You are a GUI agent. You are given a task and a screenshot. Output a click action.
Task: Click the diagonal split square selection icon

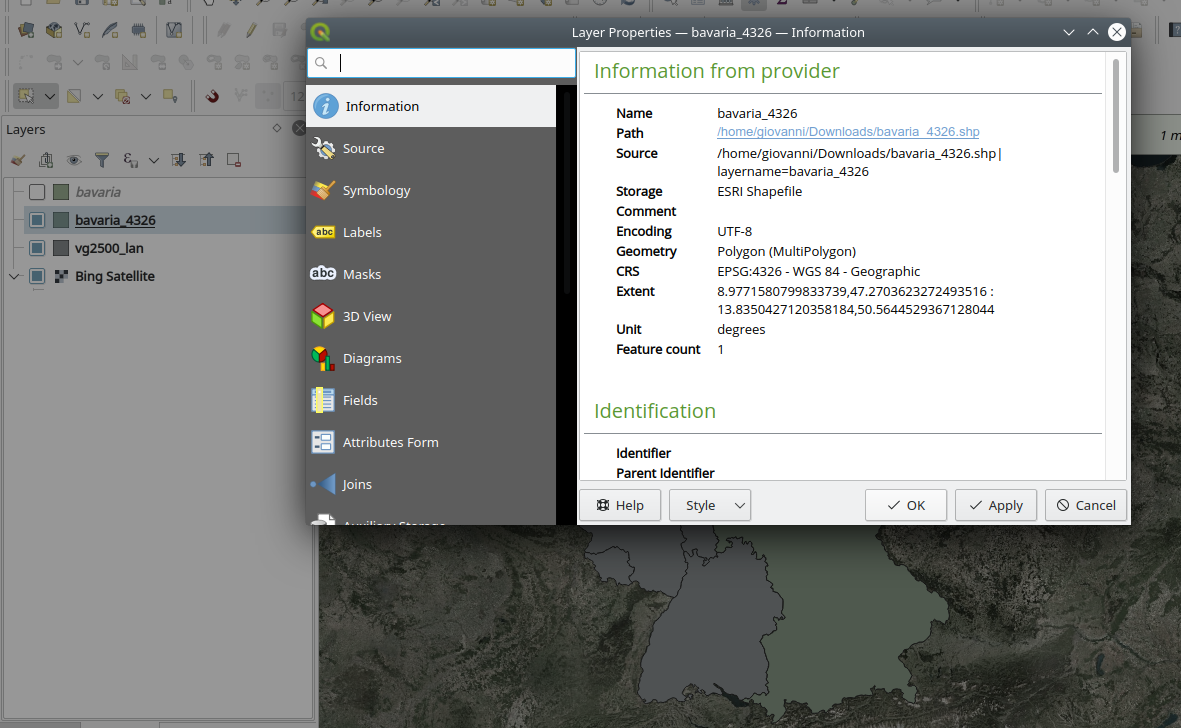point(74,96)
